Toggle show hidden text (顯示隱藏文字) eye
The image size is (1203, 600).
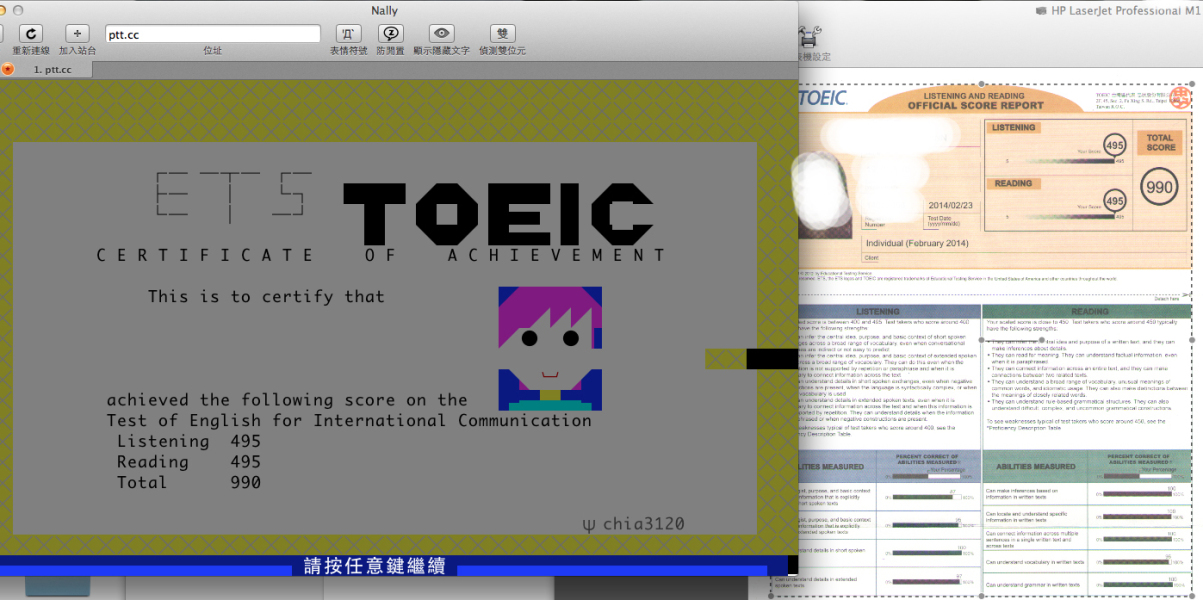pos(441,34)
